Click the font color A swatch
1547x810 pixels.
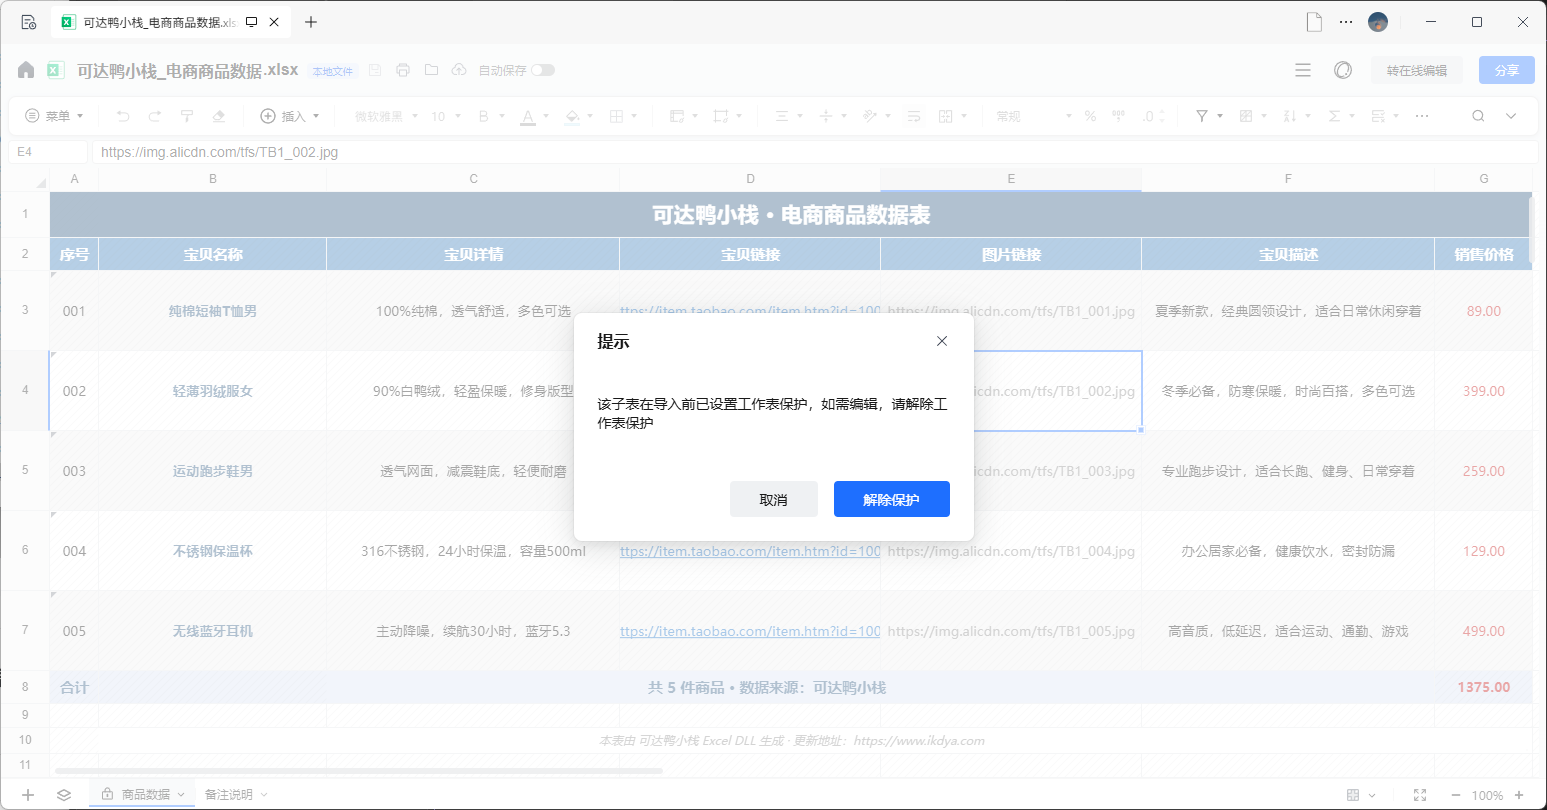528,116
